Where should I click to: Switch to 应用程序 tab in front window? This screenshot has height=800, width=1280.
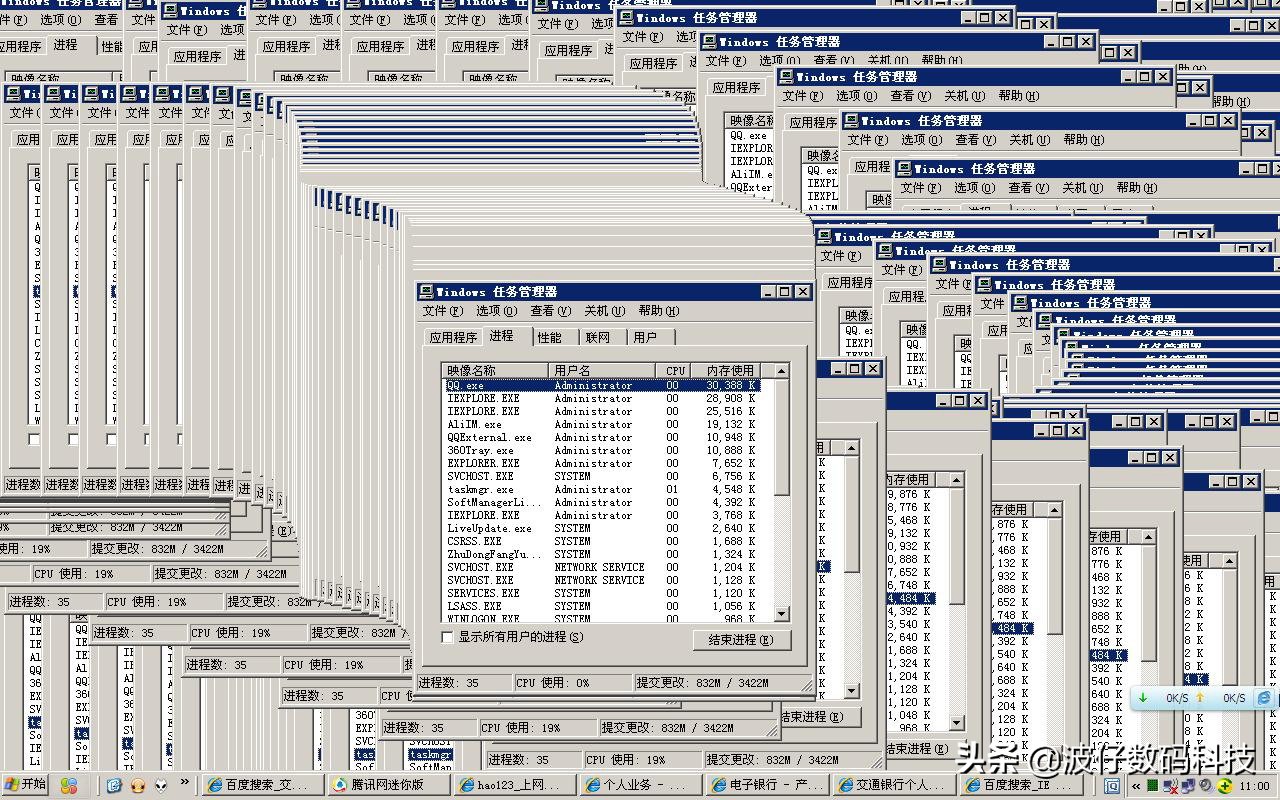point(453,338)
